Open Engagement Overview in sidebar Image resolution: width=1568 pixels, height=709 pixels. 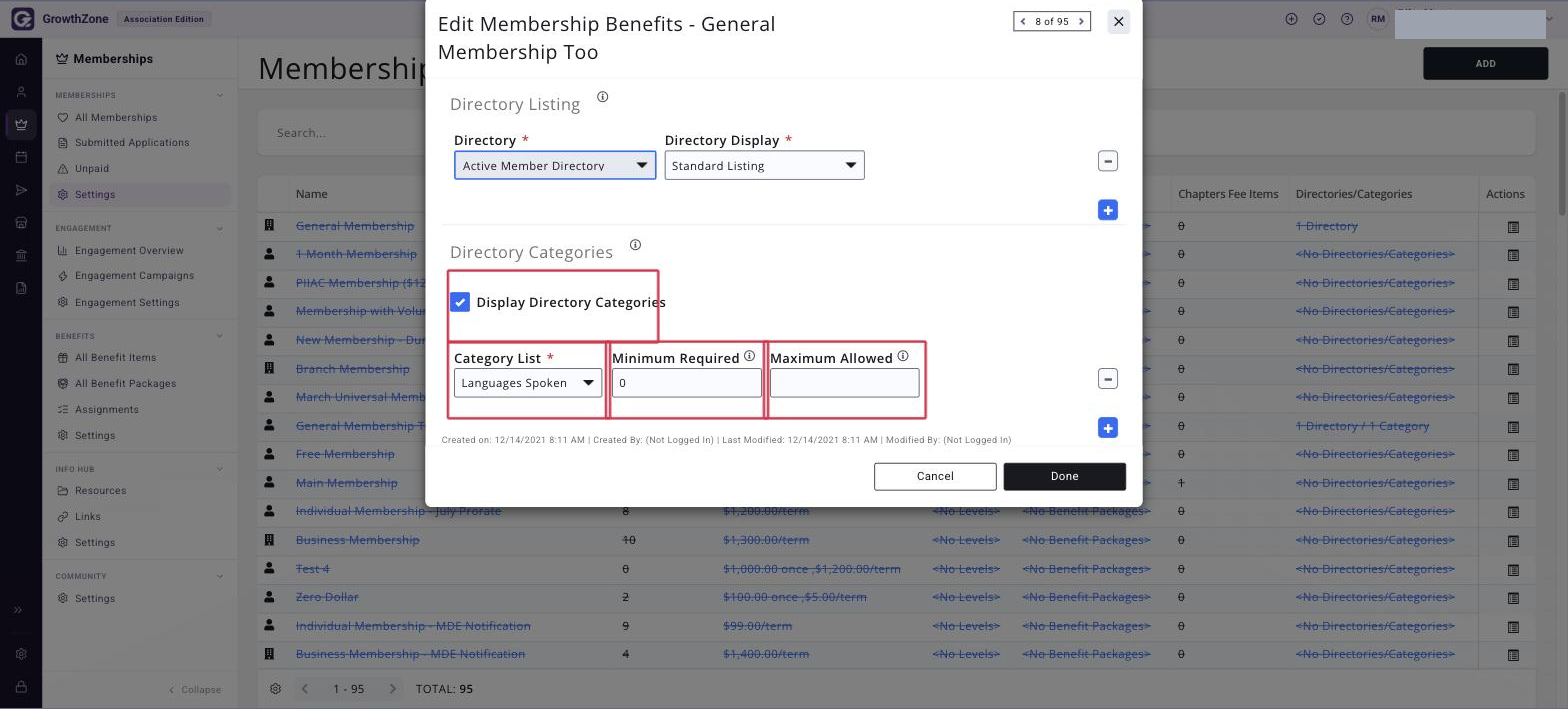[129, 251]
